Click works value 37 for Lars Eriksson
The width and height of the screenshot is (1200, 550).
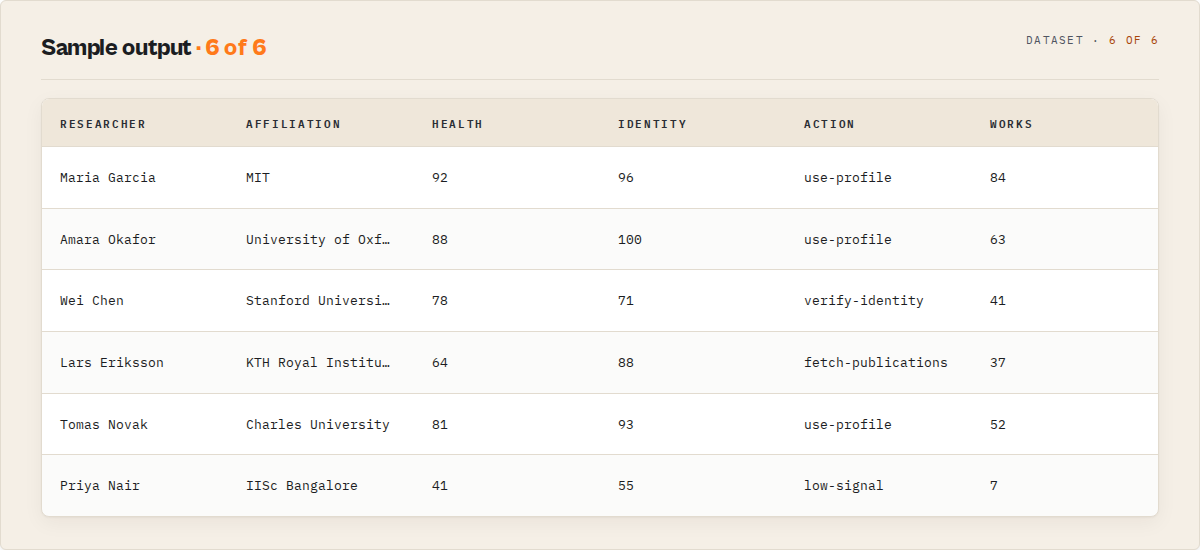pyautogui.click(x=998, y=363)
